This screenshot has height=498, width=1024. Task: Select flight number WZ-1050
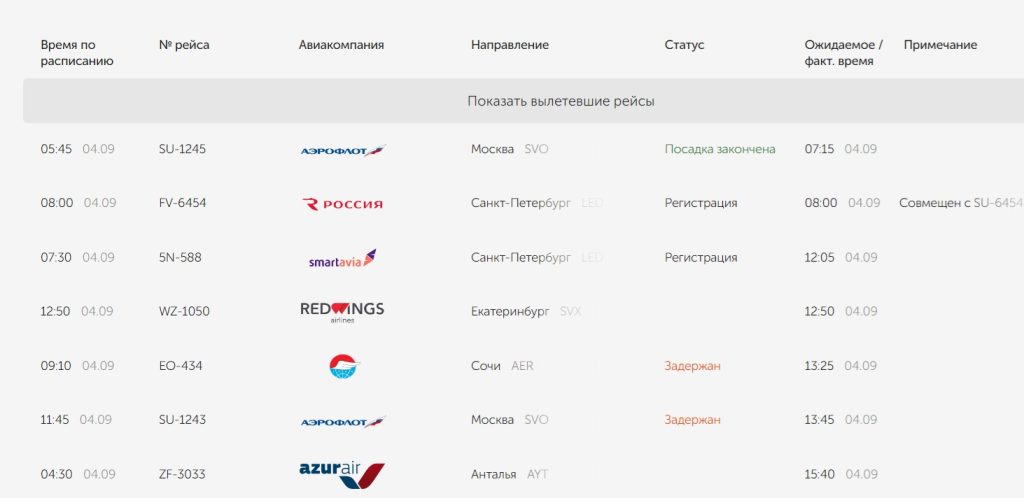click(x=184, y=311)
